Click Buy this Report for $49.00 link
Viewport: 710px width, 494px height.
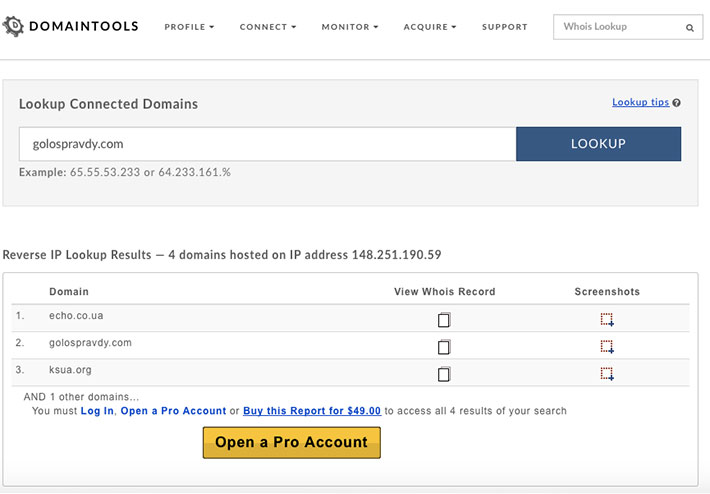[x=312, y=411]
